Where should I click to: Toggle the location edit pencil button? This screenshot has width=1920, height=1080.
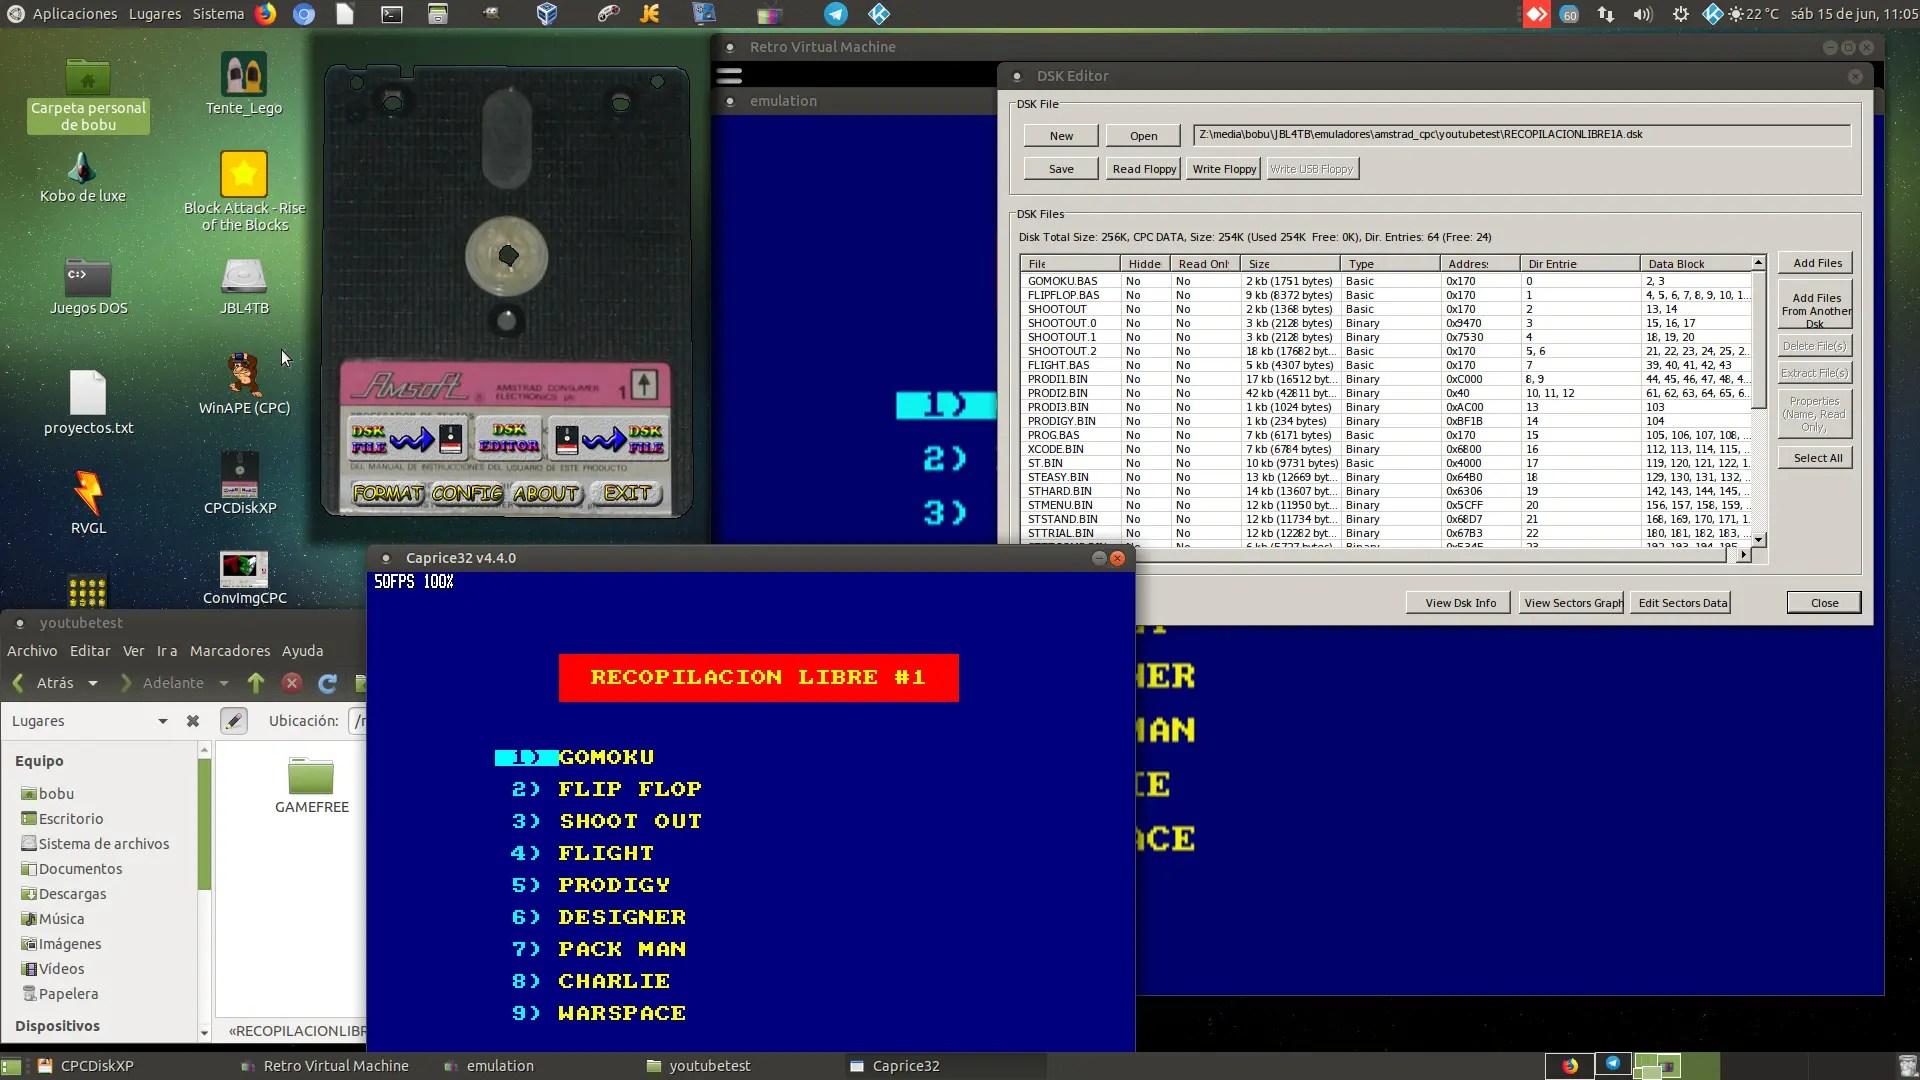click(x=233, y=721)
